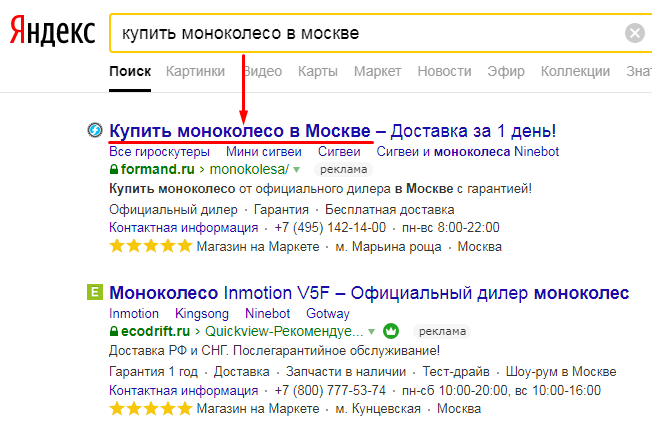
Task: Click the ecodrift.ru lock icon
Action: 114,331
